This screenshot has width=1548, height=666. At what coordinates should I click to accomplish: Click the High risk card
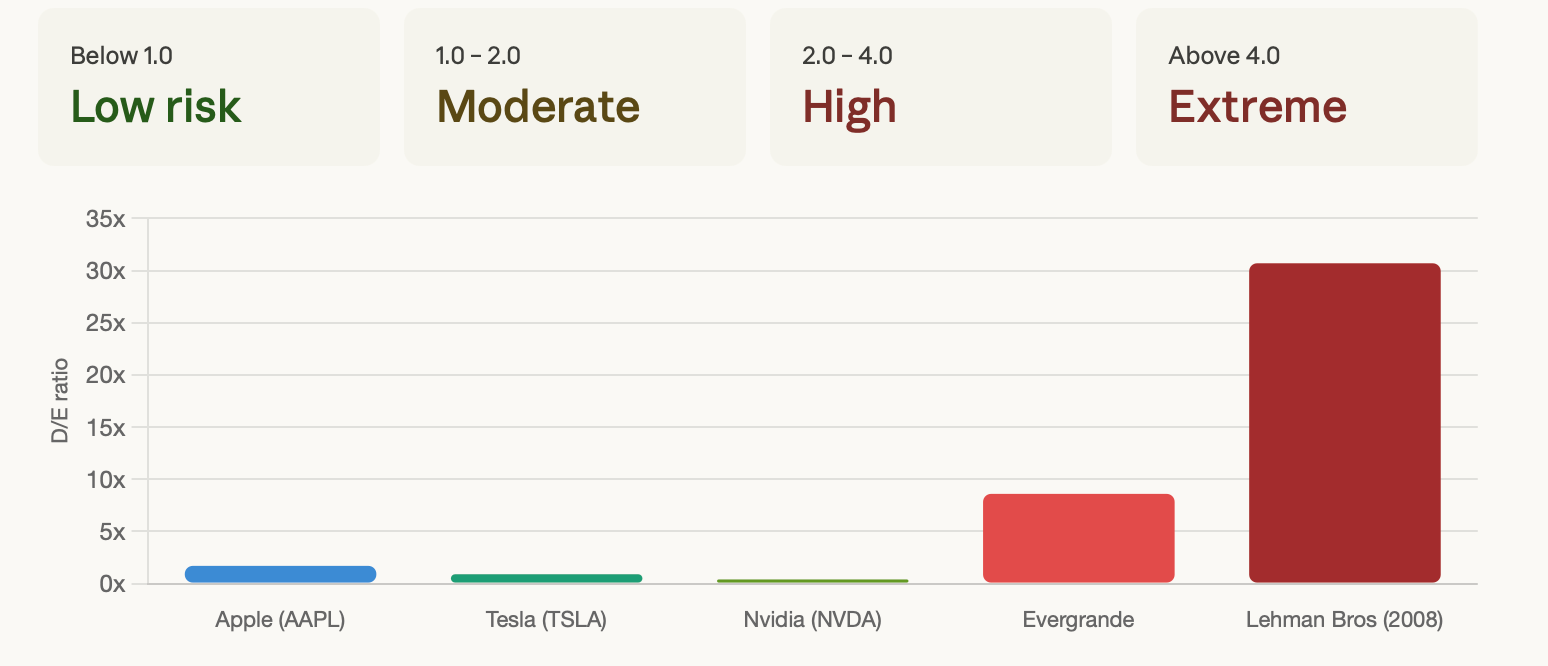pyautogui.click(x=941, y=87)
